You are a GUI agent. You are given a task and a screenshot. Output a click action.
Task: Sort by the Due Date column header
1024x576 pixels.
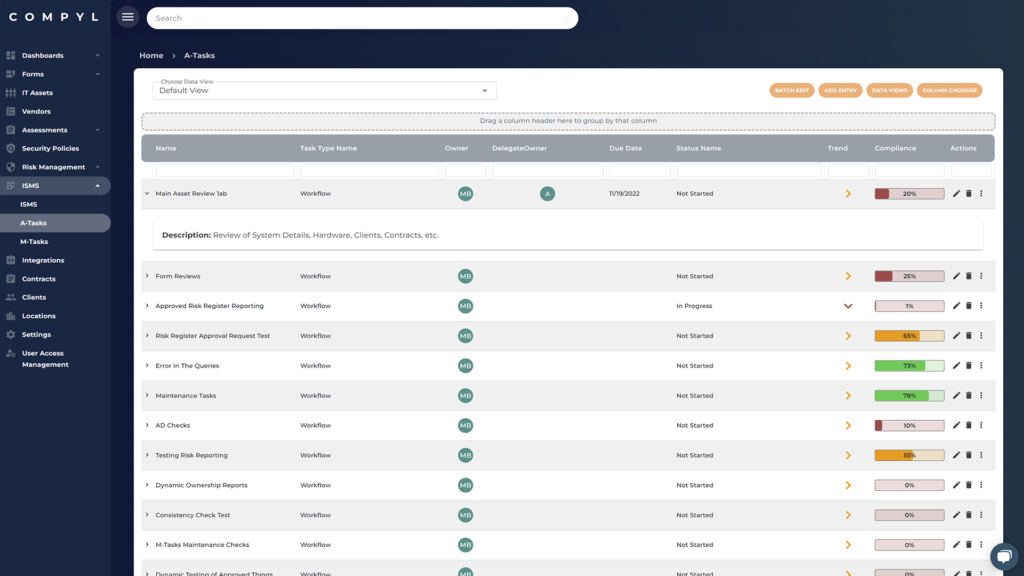[625, 148]
